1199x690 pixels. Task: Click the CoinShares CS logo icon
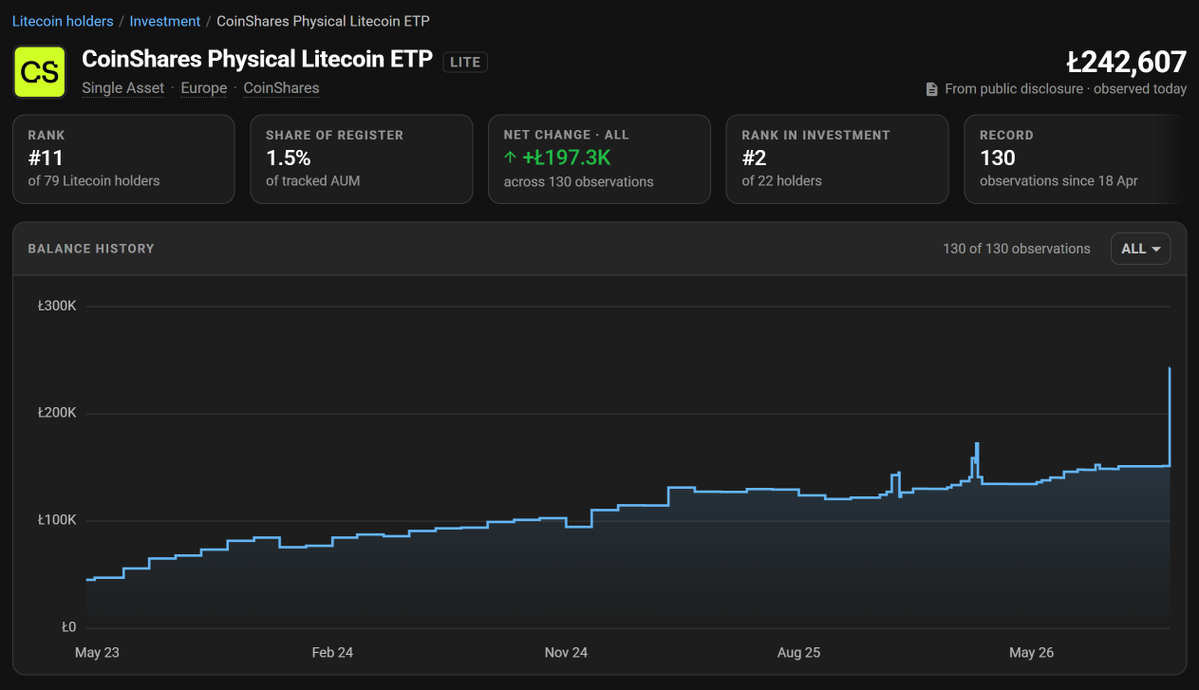click(x=40, y=72)
